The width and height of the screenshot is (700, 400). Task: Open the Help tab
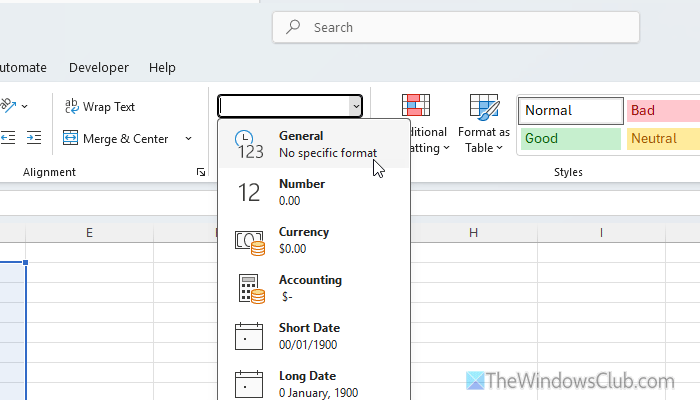coord(162,68)
